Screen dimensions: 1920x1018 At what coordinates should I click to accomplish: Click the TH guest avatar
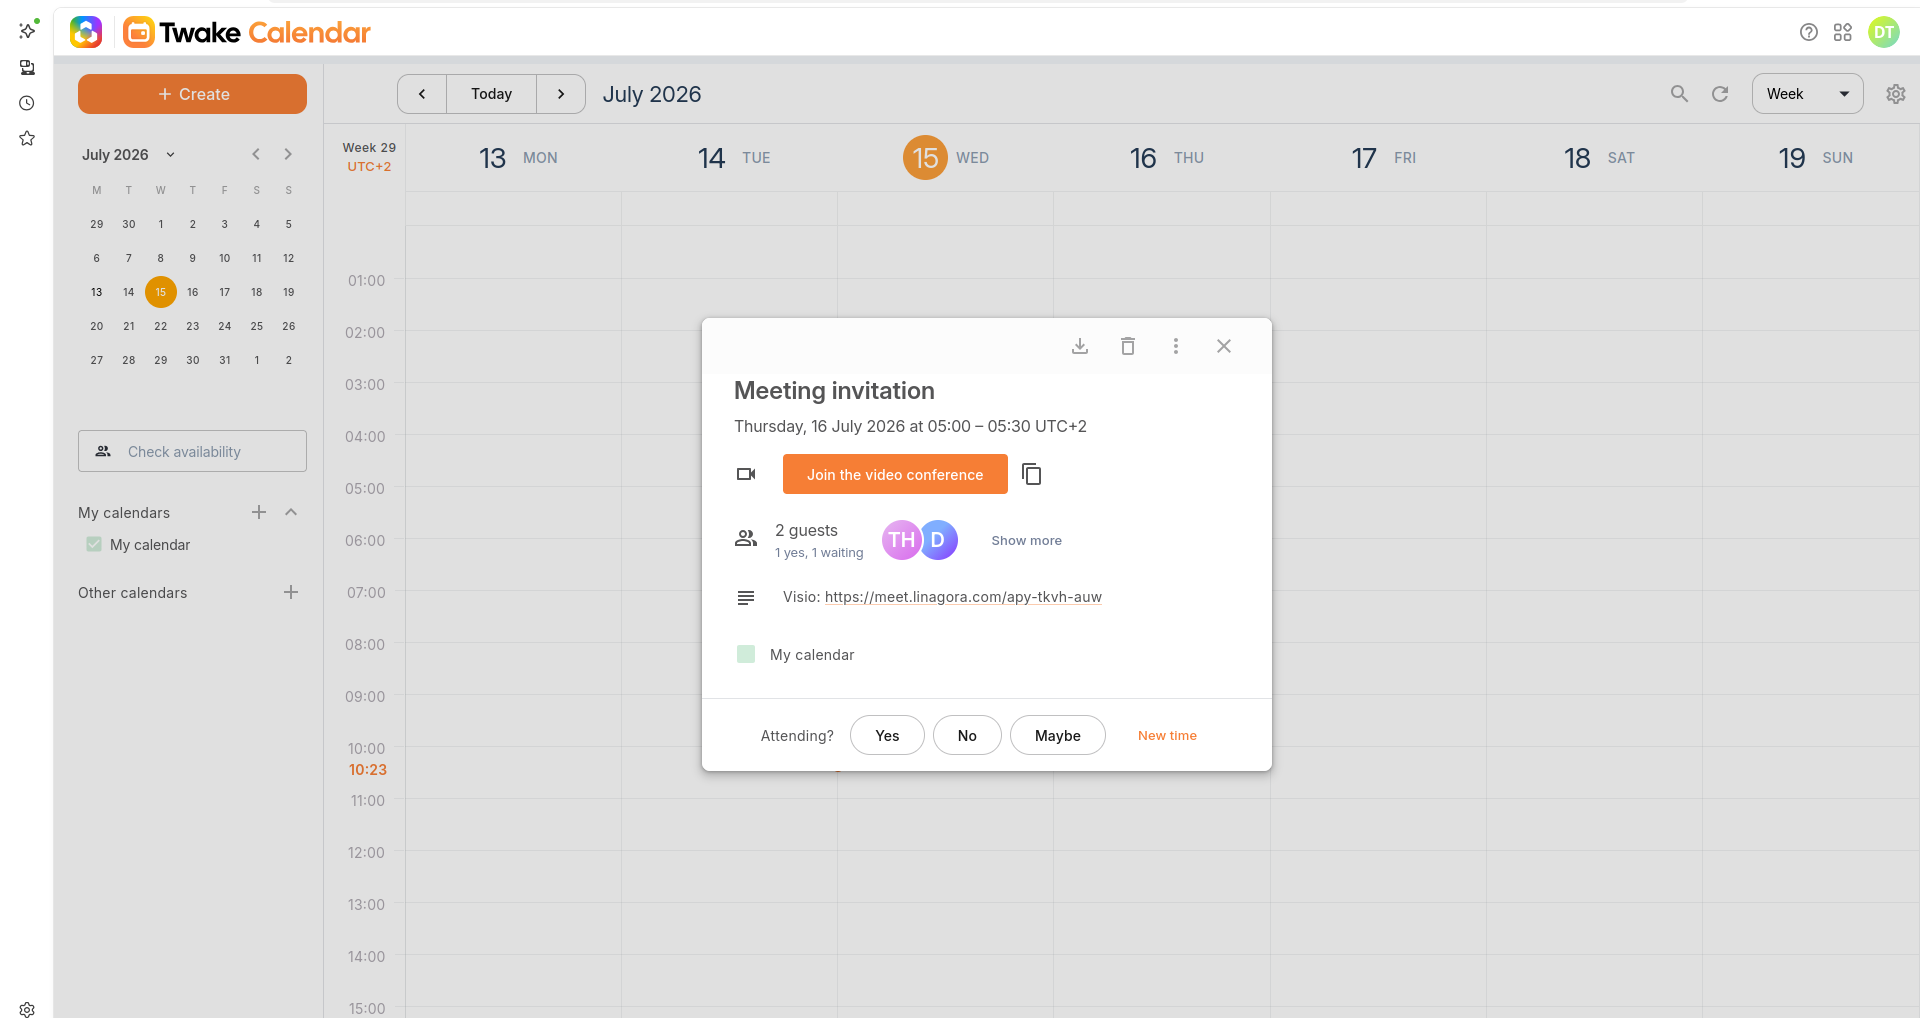tap(901, 540)
